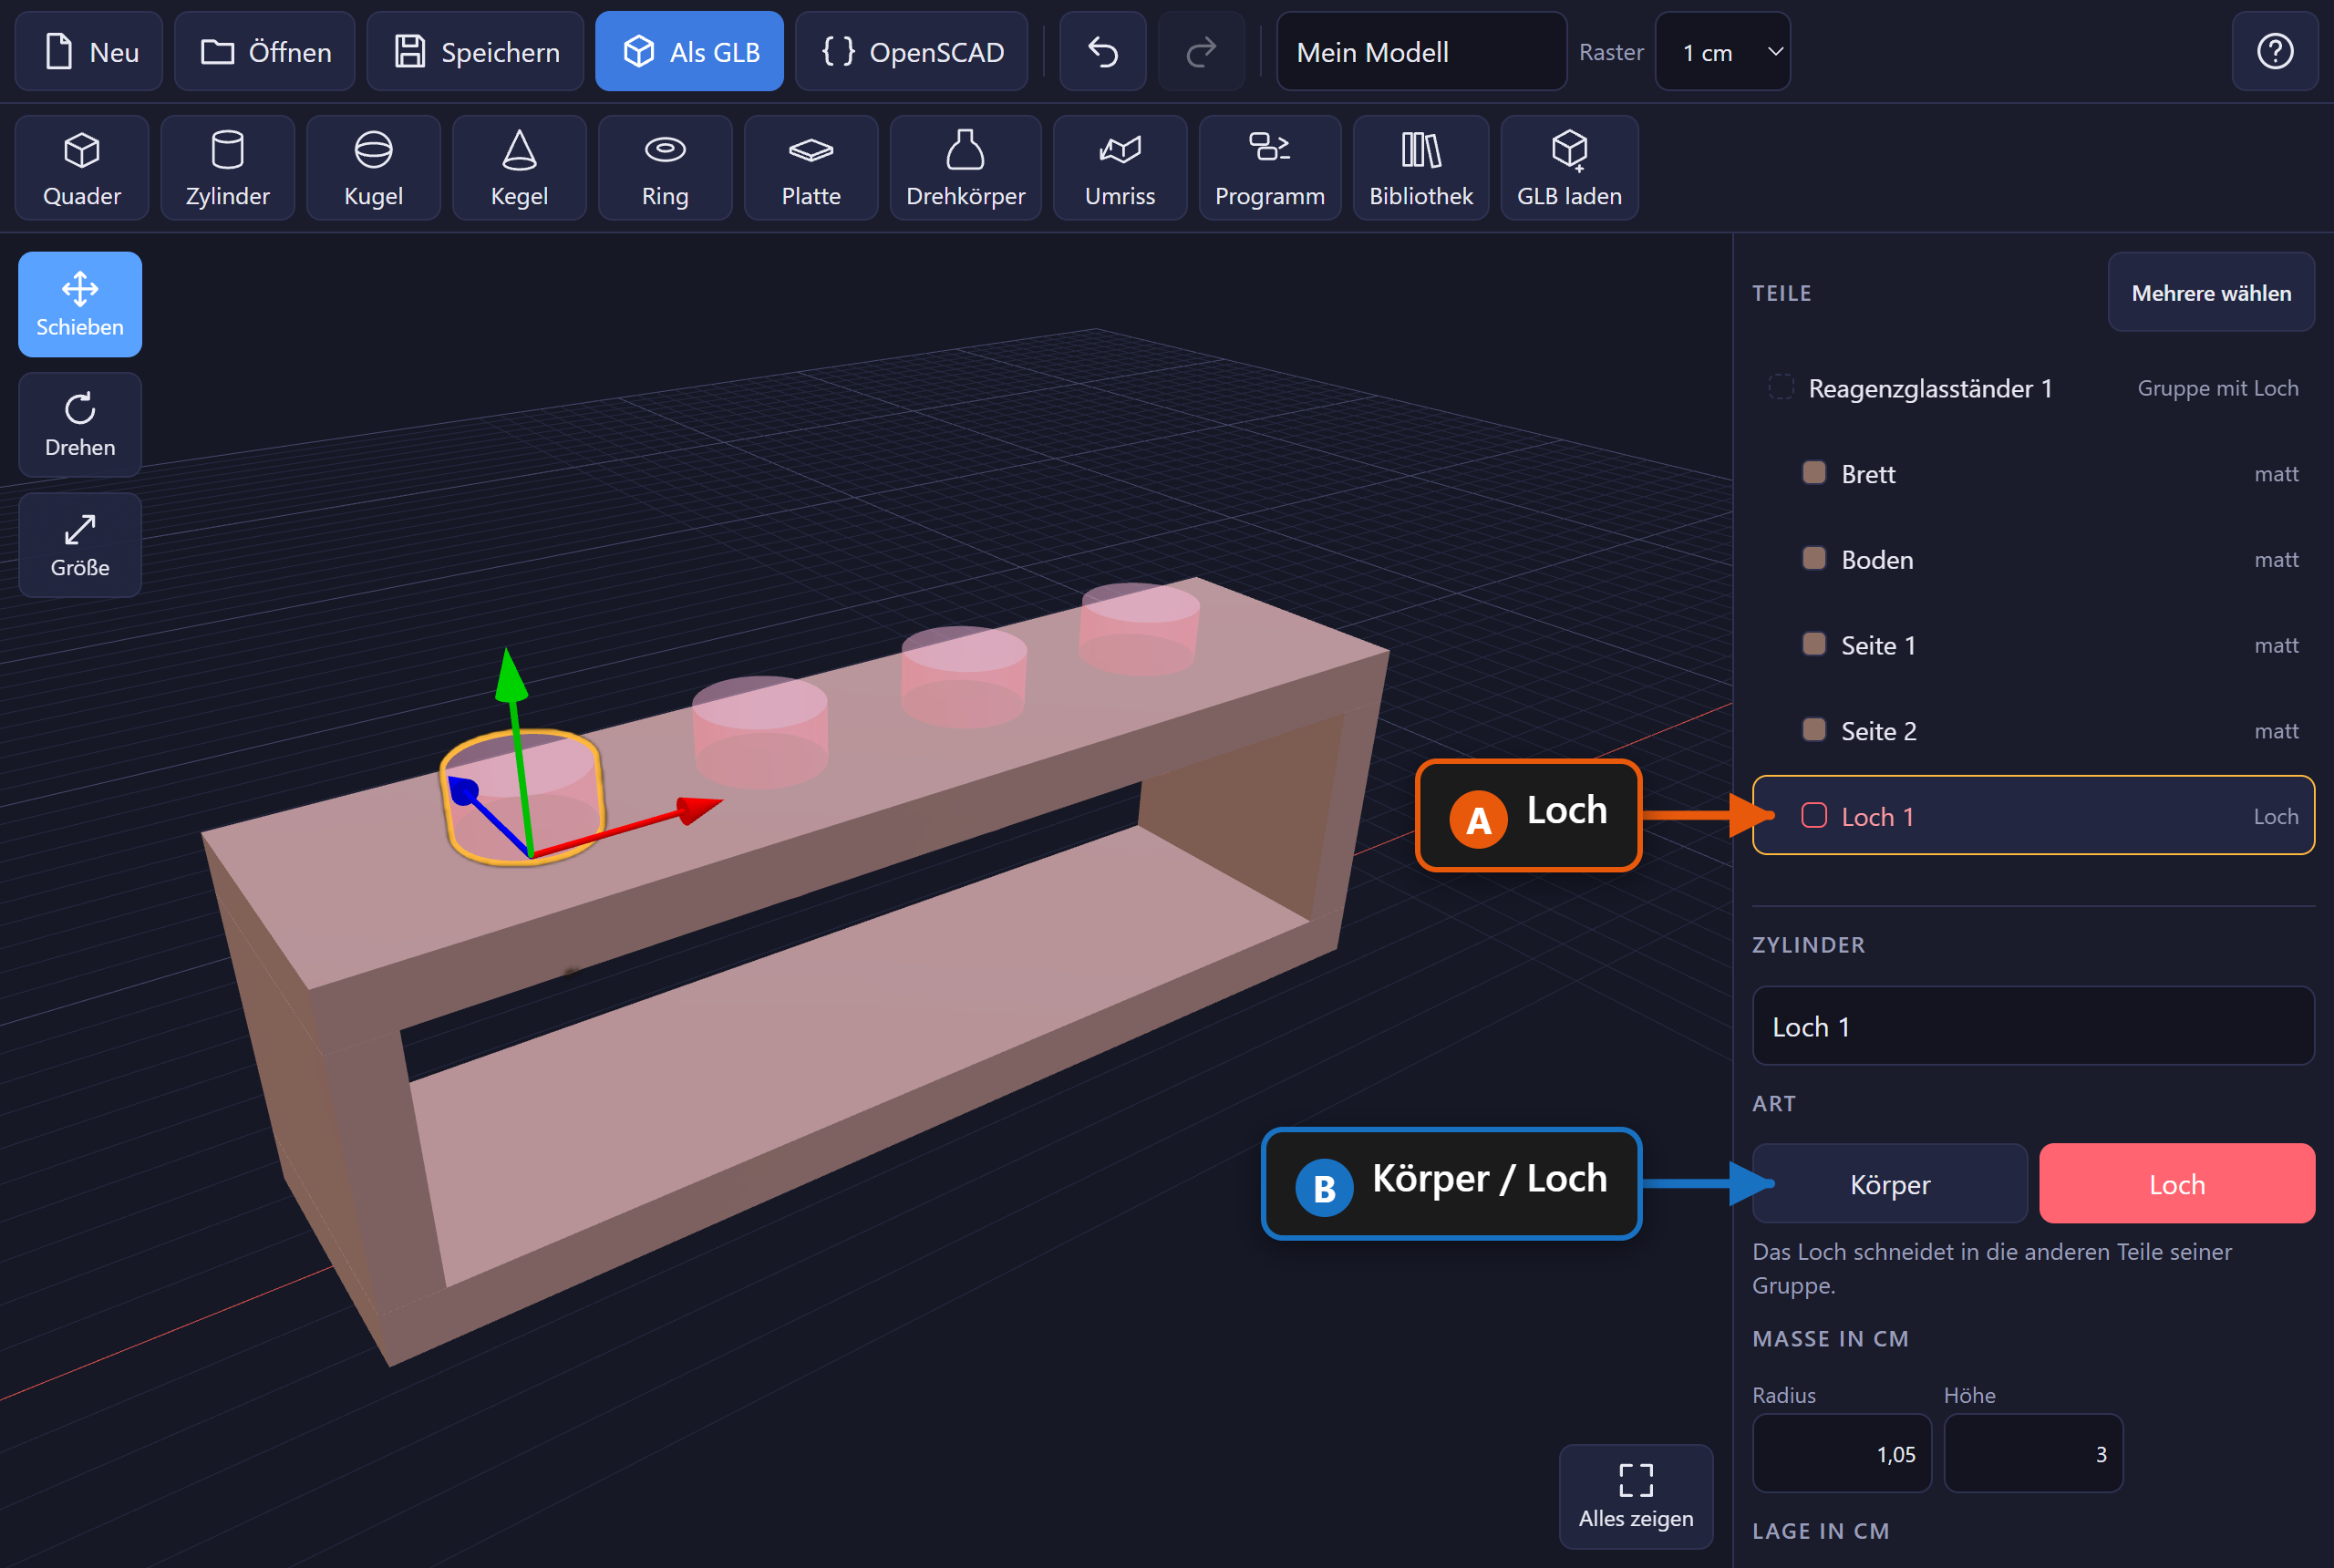Viewport: 2334px width, 1568px height.
Task: Select the Boden part
Action: tap(2034, 559)
